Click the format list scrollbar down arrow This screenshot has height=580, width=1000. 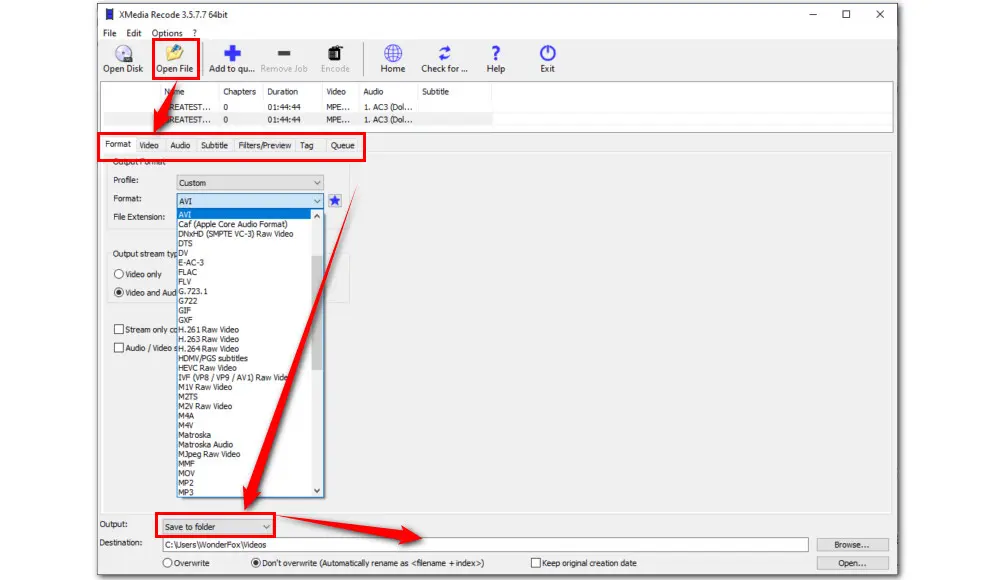[318, 491]
